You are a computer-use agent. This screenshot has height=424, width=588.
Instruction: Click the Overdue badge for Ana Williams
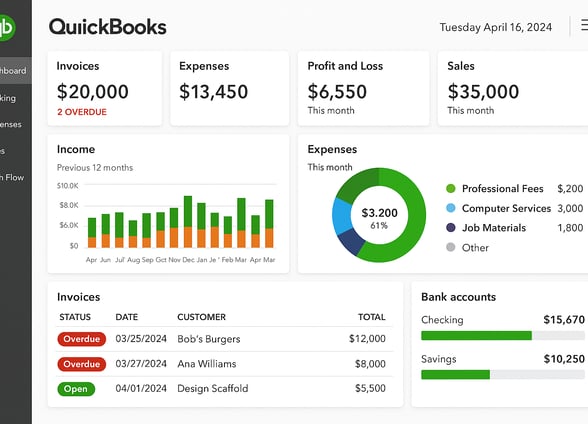82,364
